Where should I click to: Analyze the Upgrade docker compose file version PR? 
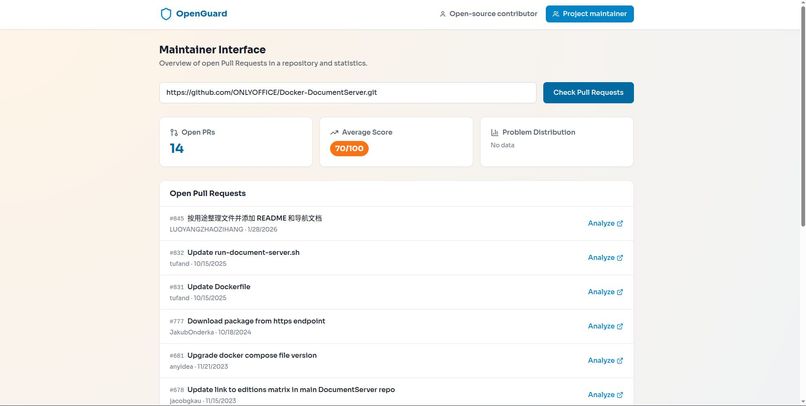tap(605, 361)
